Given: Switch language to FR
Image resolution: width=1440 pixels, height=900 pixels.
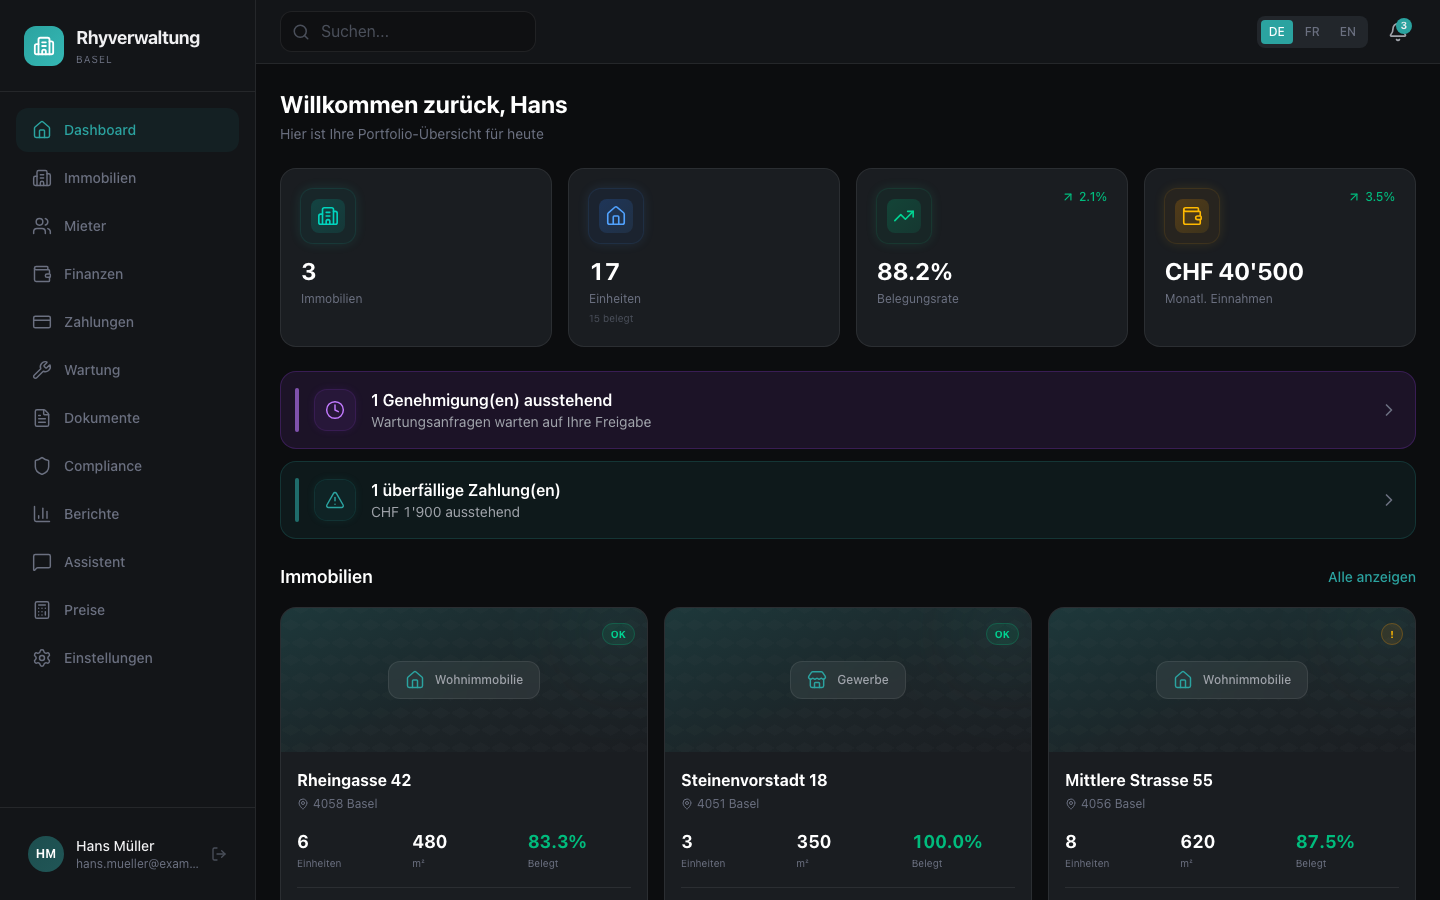Looking at the screenshot, I should [1312, 32].
